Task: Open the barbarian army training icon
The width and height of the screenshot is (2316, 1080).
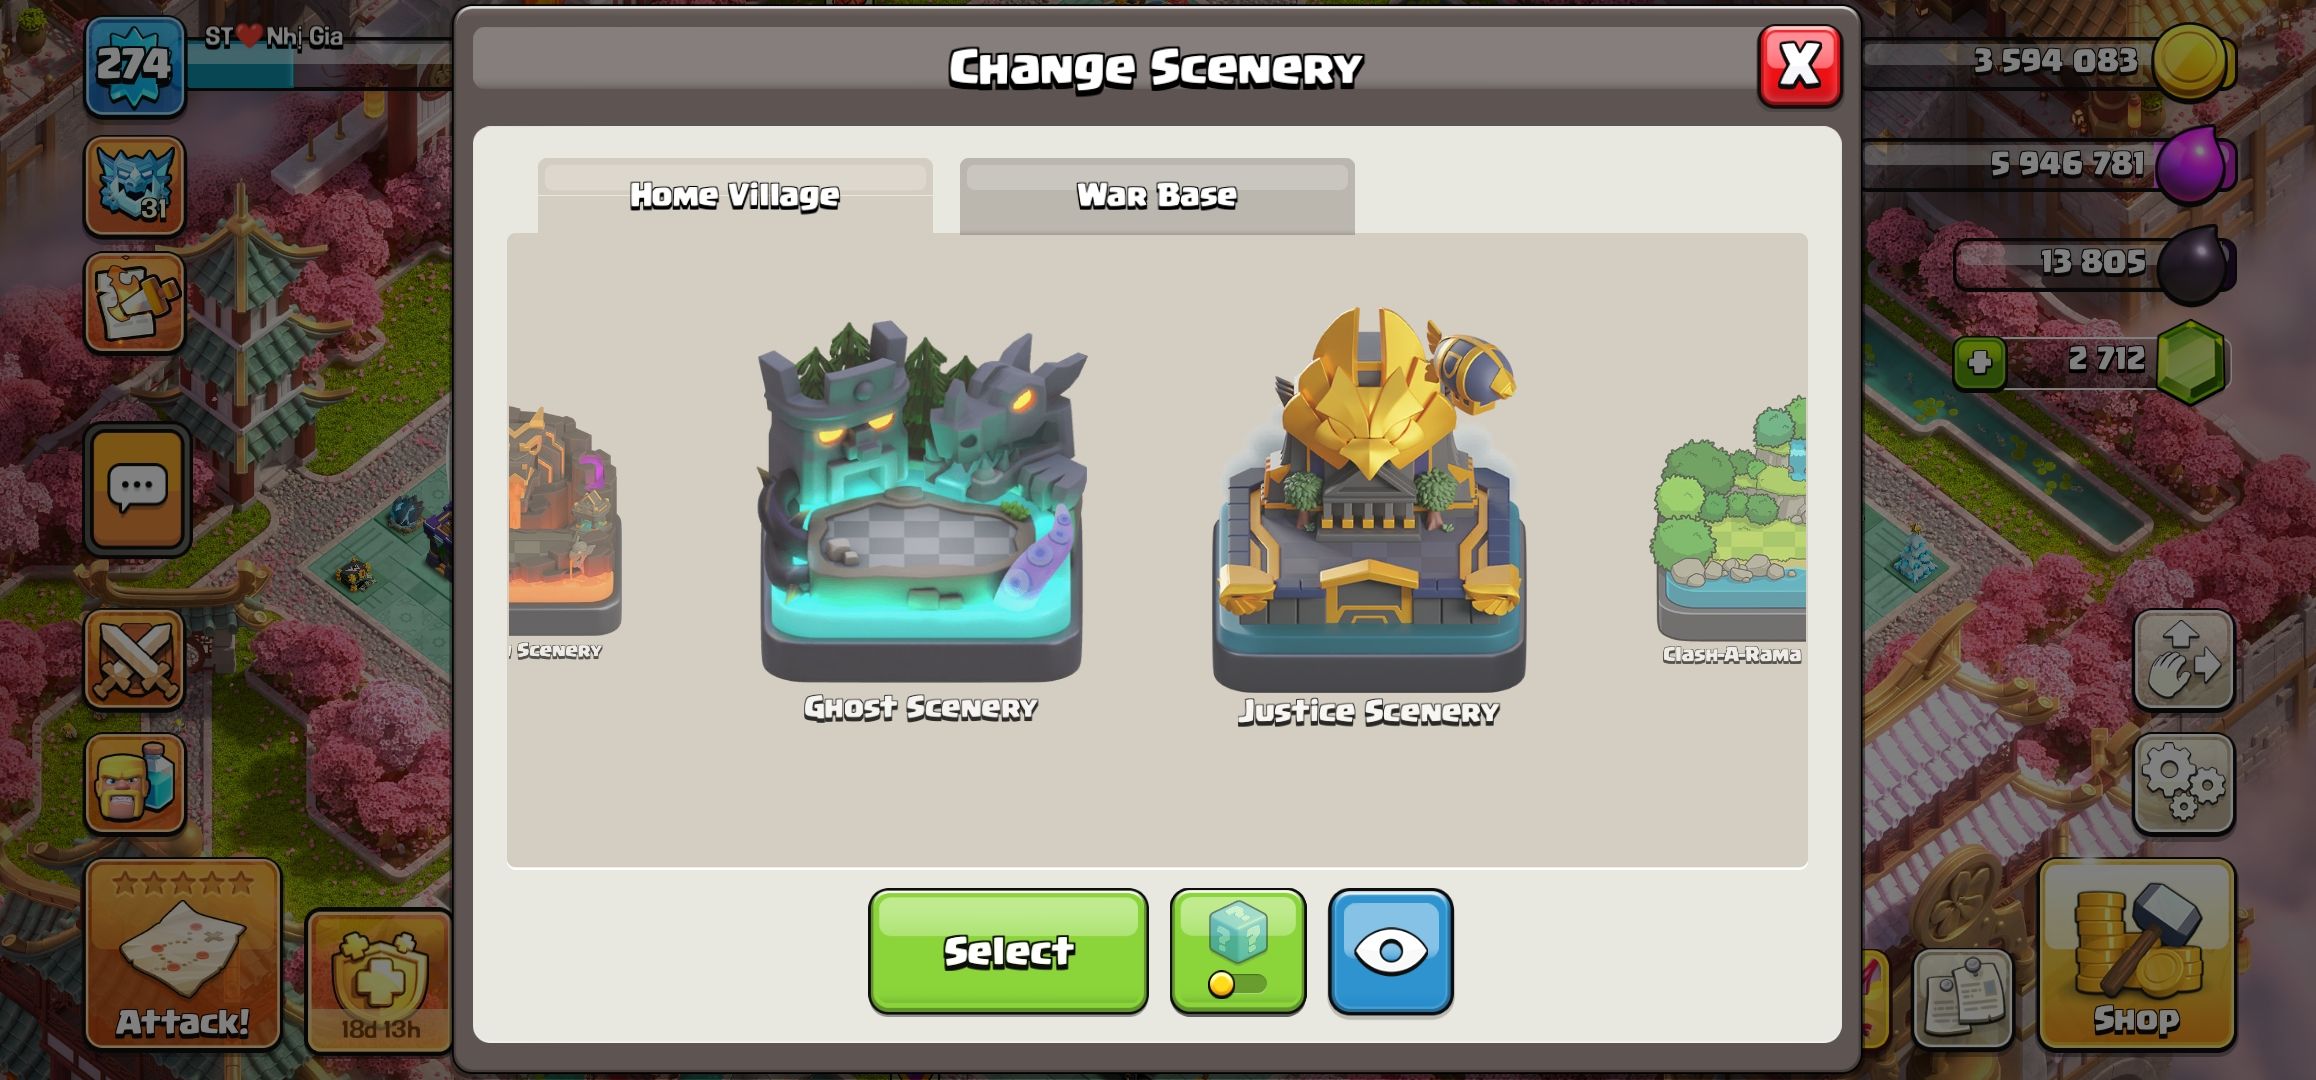Action: click(x=134, y=784)
